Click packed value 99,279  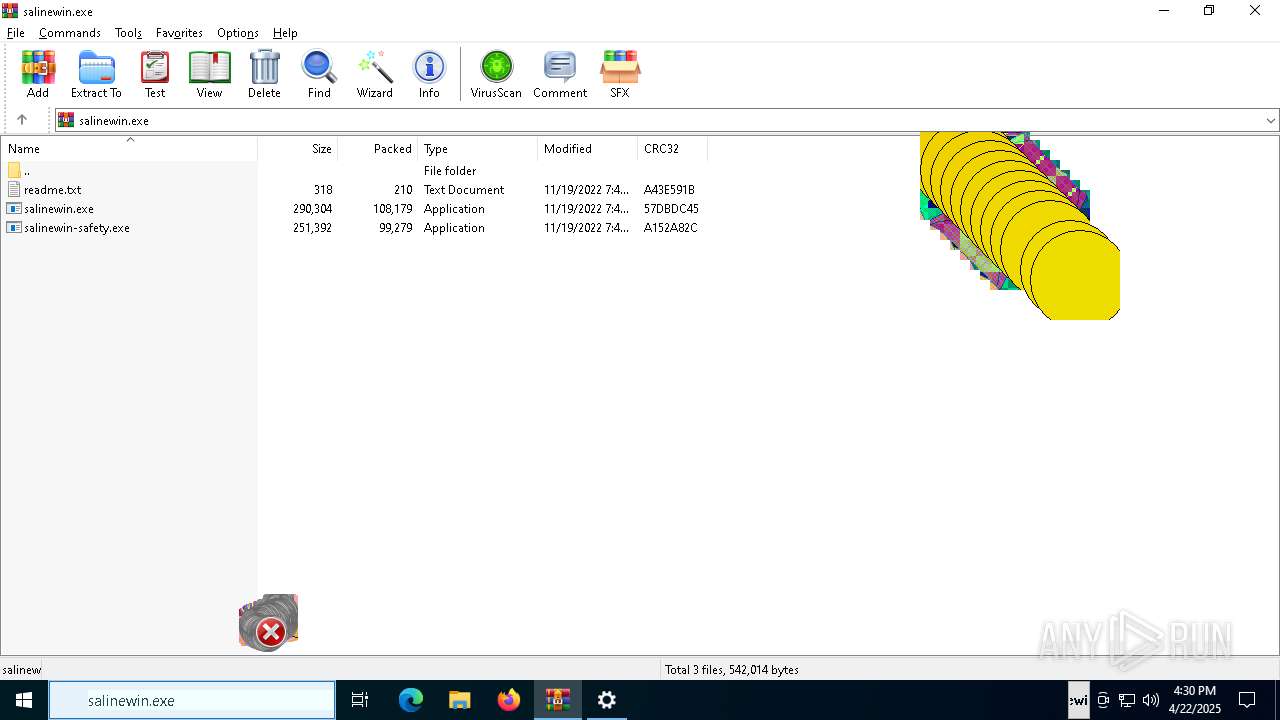396,228
